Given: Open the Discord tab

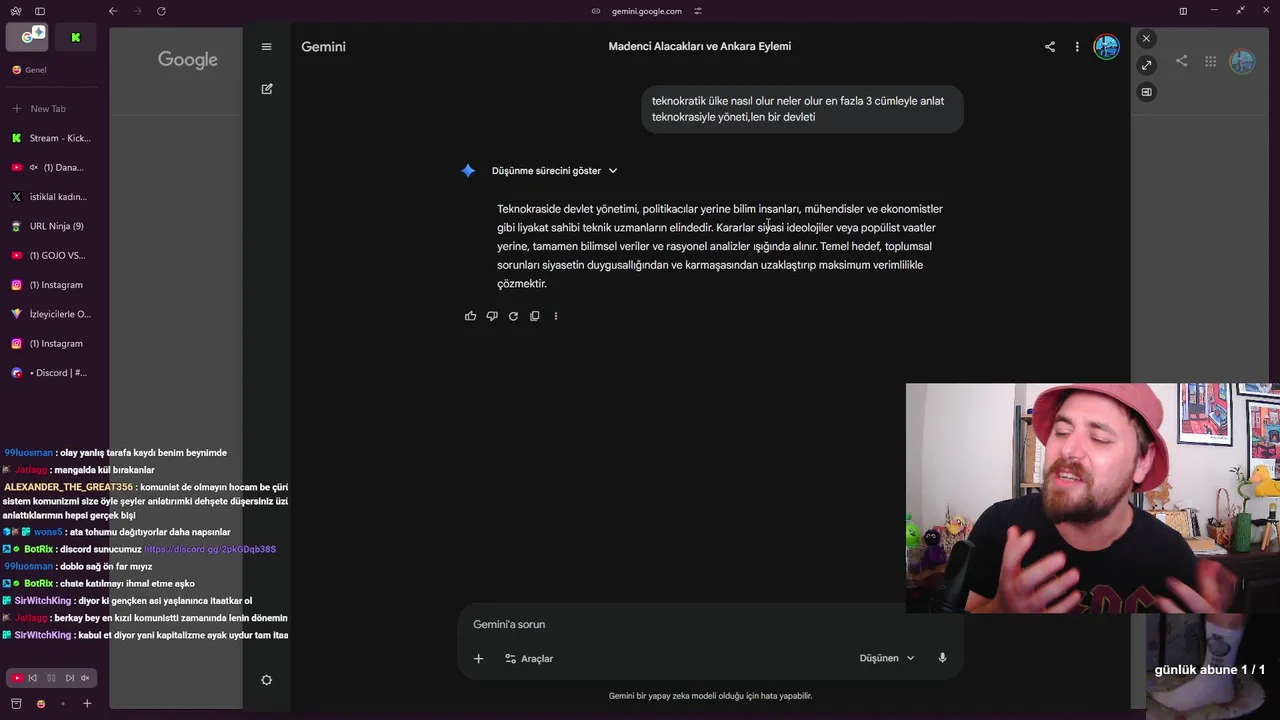Looking at the screenshot, I should tap(52, 373).
